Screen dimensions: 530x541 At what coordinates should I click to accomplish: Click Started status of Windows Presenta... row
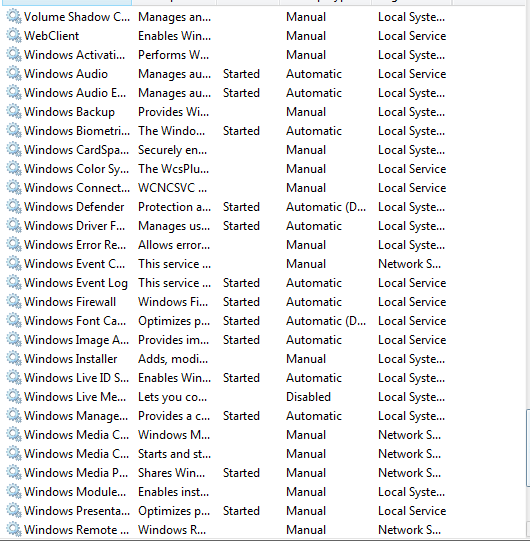[241, 510]
